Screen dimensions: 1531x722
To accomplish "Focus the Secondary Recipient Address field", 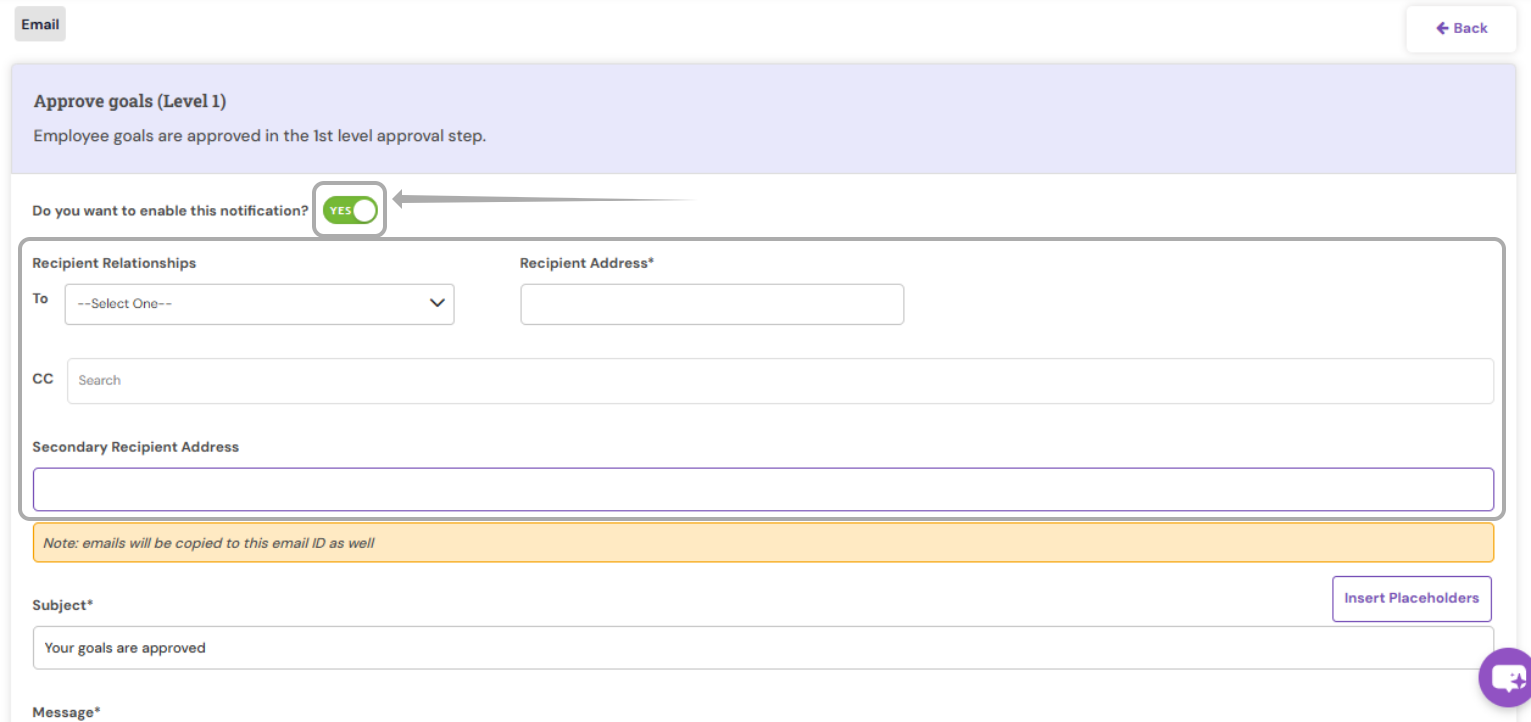I will (x=763, y=490).
